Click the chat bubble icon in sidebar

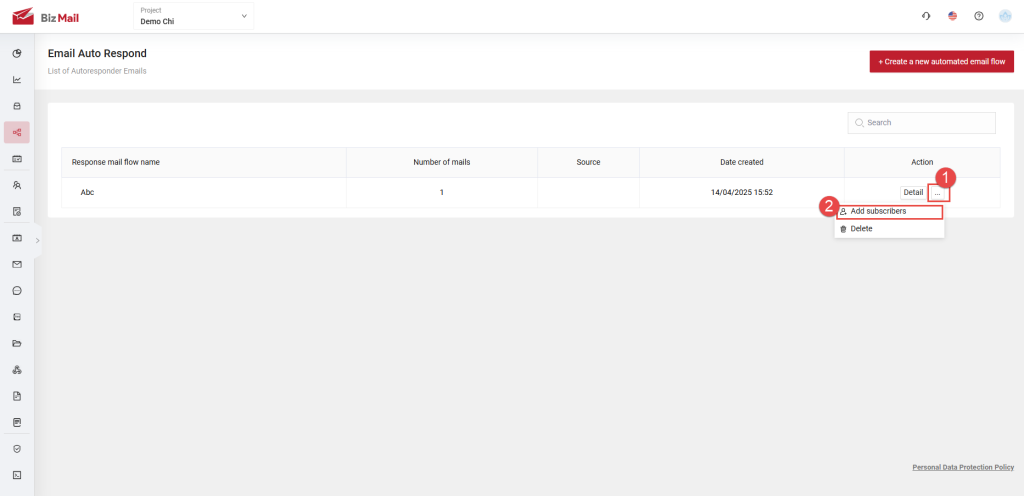point(17,291)
